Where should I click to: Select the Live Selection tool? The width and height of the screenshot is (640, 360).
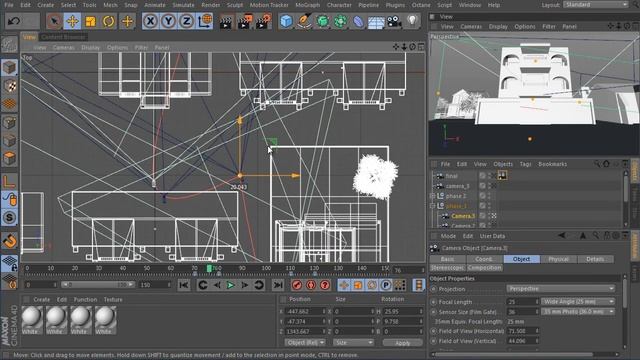(54, 21)
